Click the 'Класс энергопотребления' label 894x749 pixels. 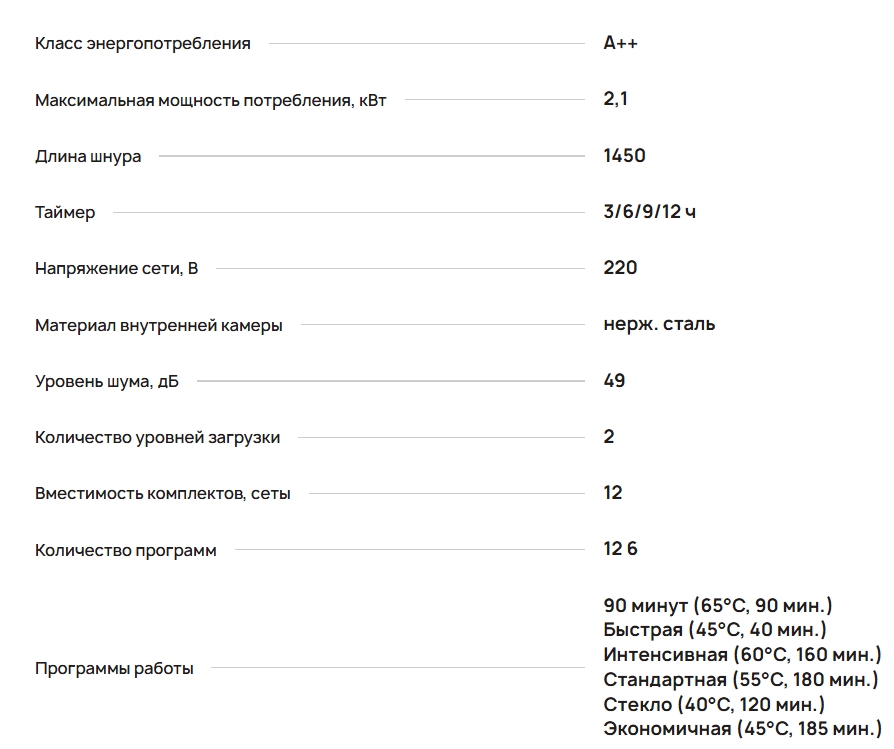tap(142, 44)
